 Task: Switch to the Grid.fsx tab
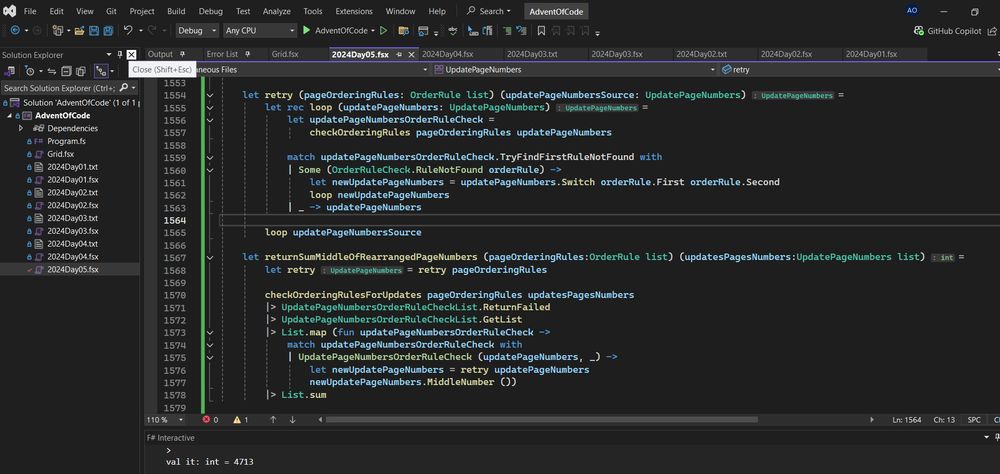[x=284, y=54]
